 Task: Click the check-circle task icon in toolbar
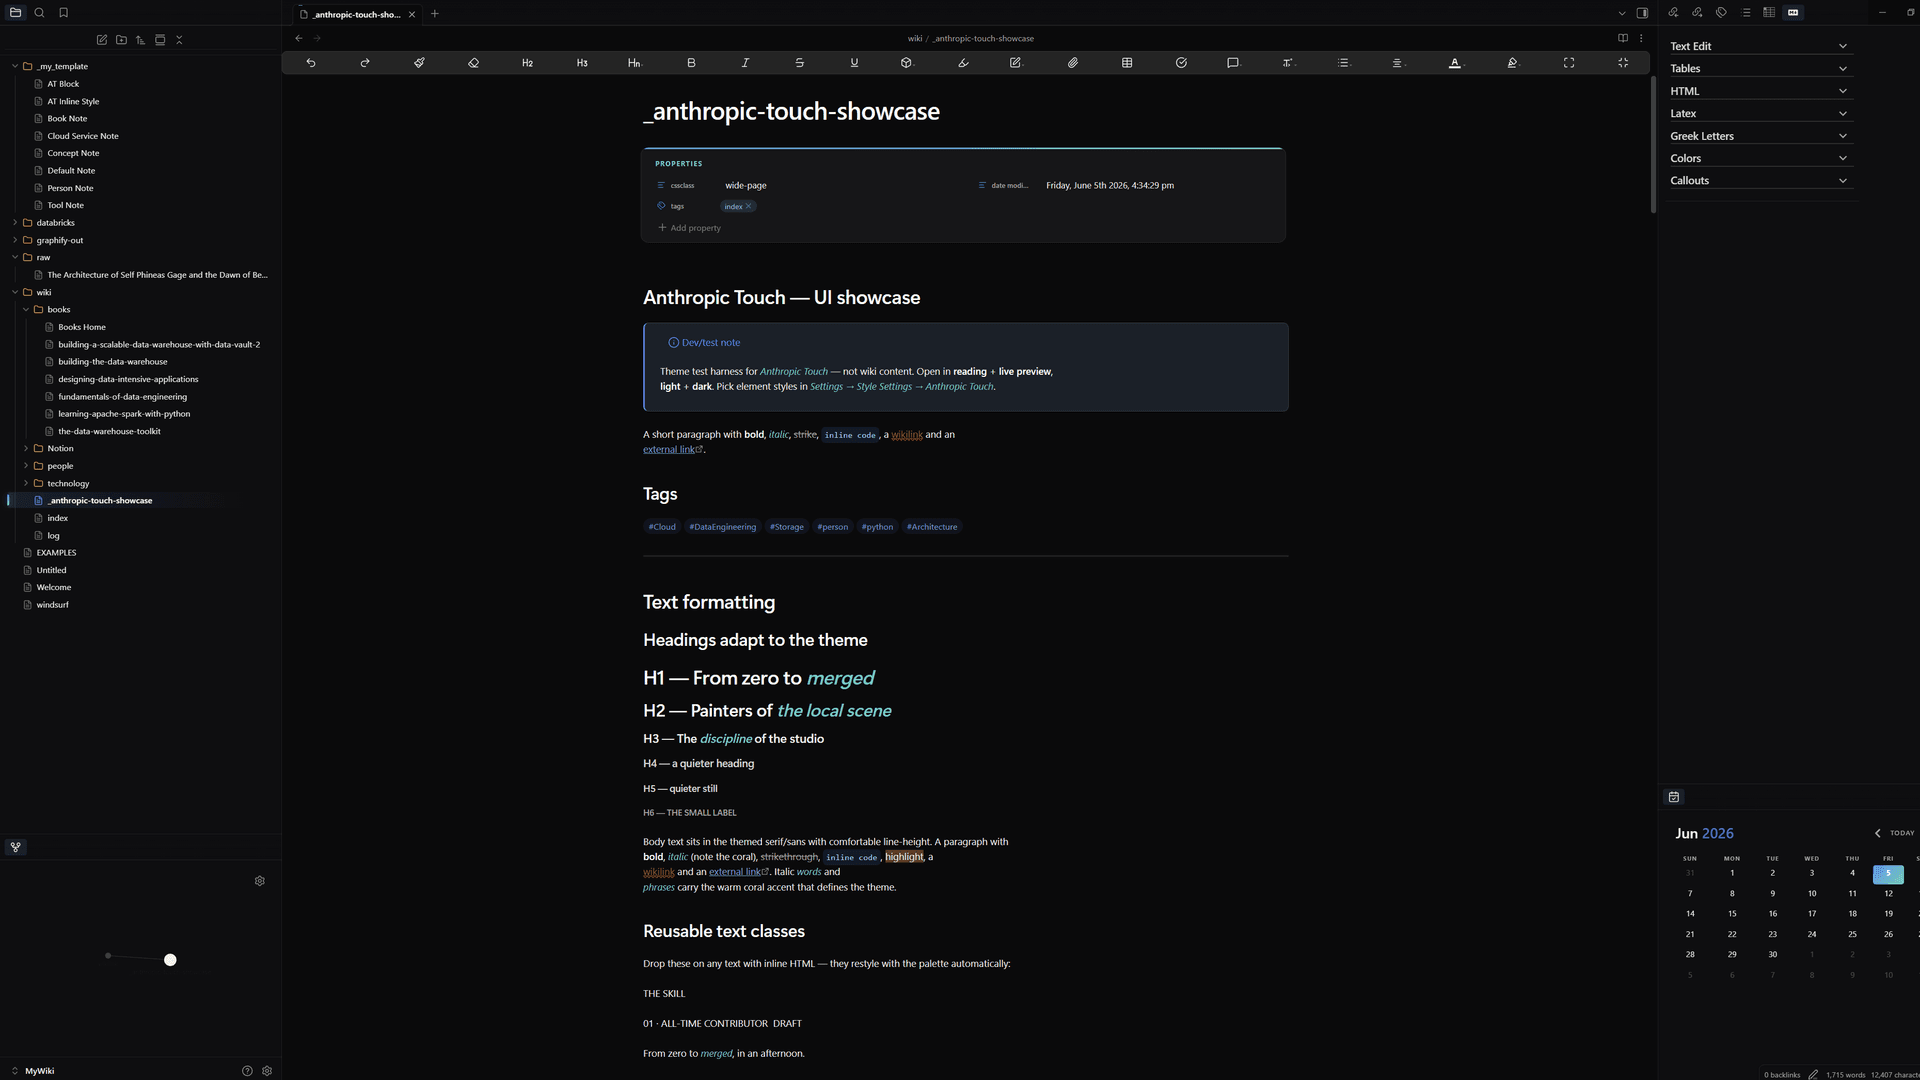click(1181, 63)
